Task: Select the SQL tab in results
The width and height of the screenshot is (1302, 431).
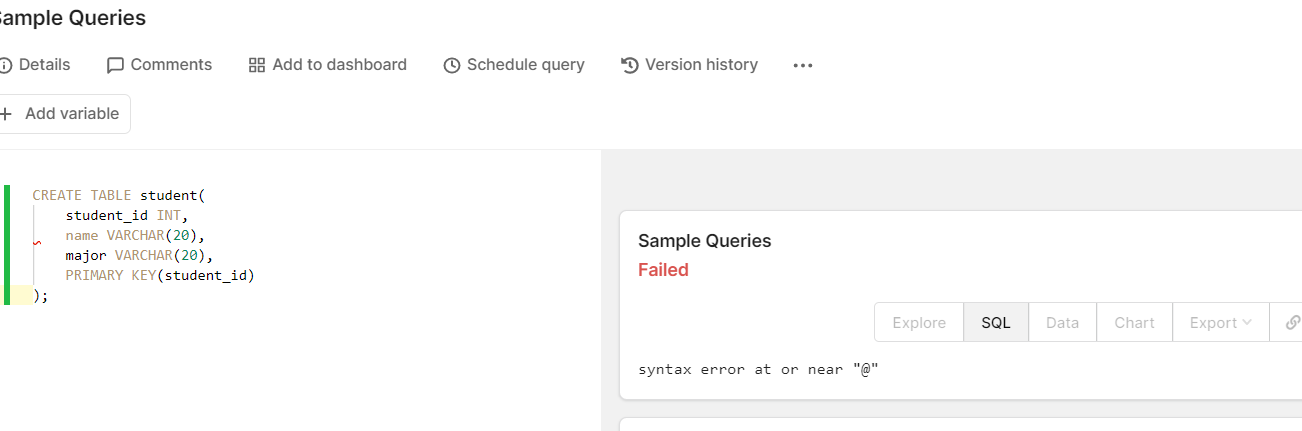Action: [x=996, y=322]
